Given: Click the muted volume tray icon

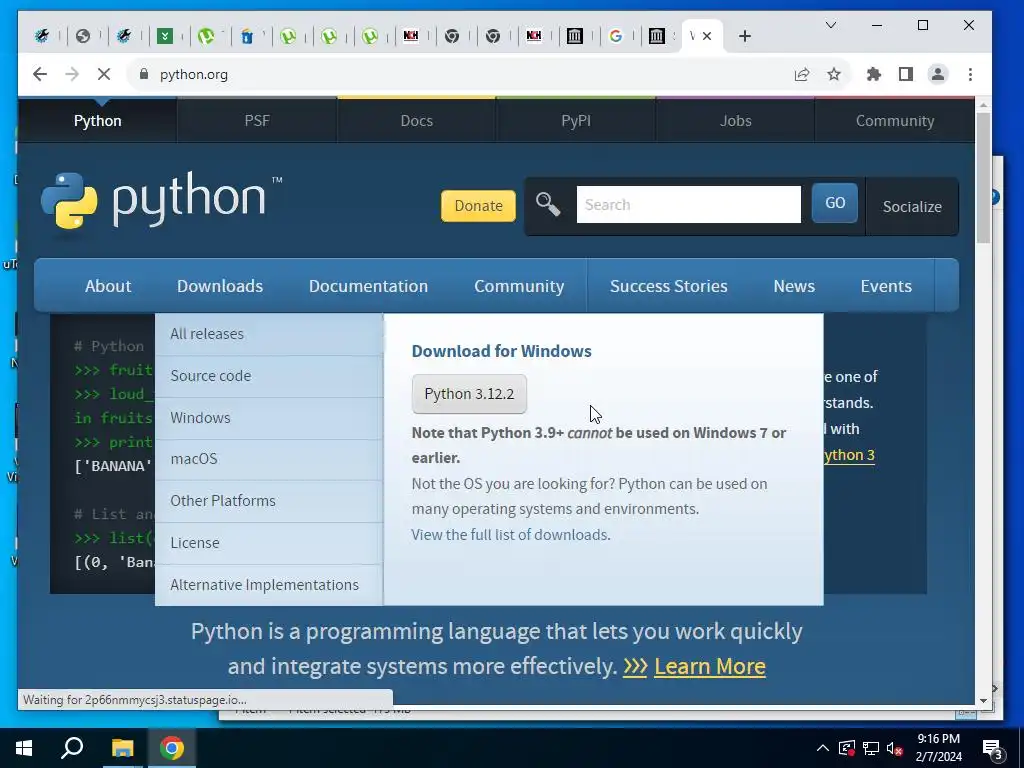Looking at the screenshot, I should tap(895, 748).
